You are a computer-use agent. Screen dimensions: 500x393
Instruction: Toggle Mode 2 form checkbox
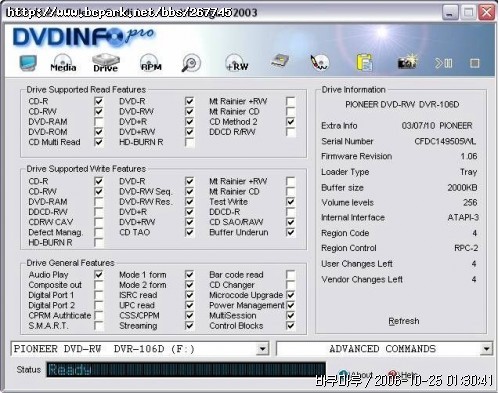coord(189,285)
